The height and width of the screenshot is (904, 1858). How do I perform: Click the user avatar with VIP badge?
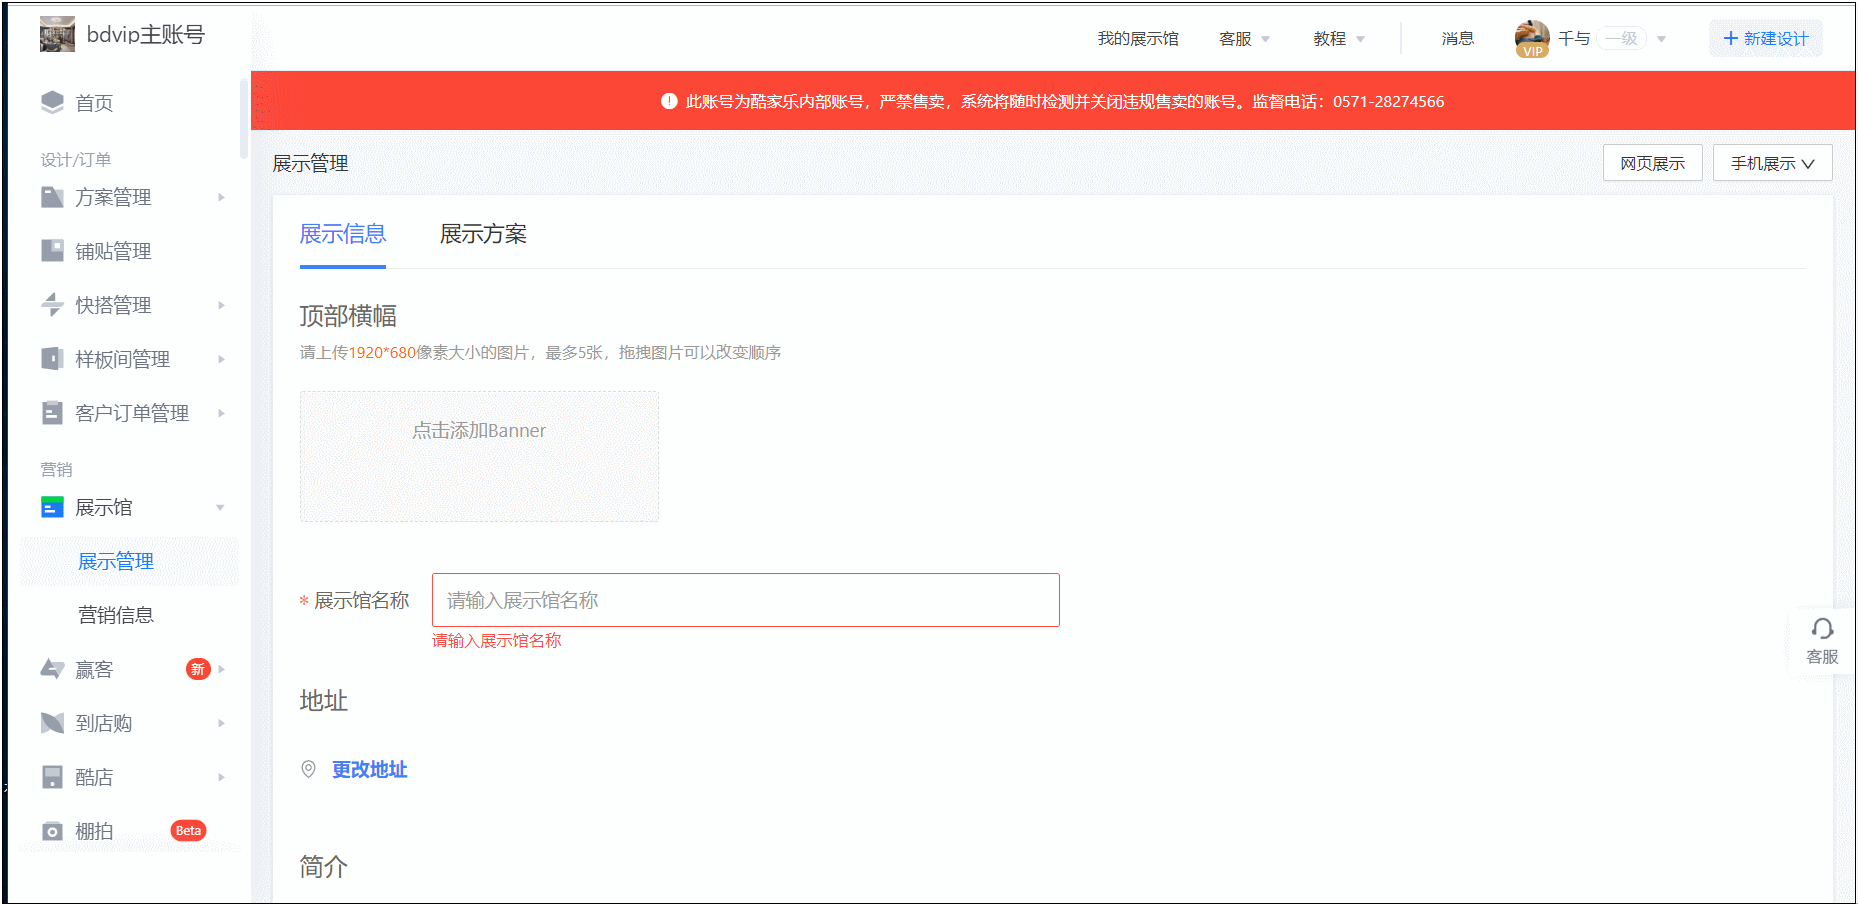click(1531, 38)
